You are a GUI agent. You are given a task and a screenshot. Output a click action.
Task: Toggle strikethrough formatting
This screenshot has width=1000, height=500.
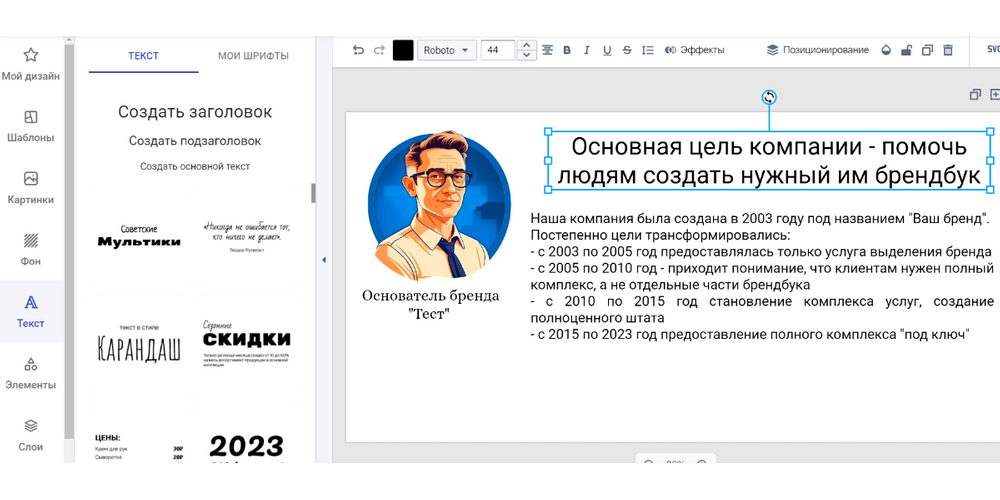[x=627, y=50]
